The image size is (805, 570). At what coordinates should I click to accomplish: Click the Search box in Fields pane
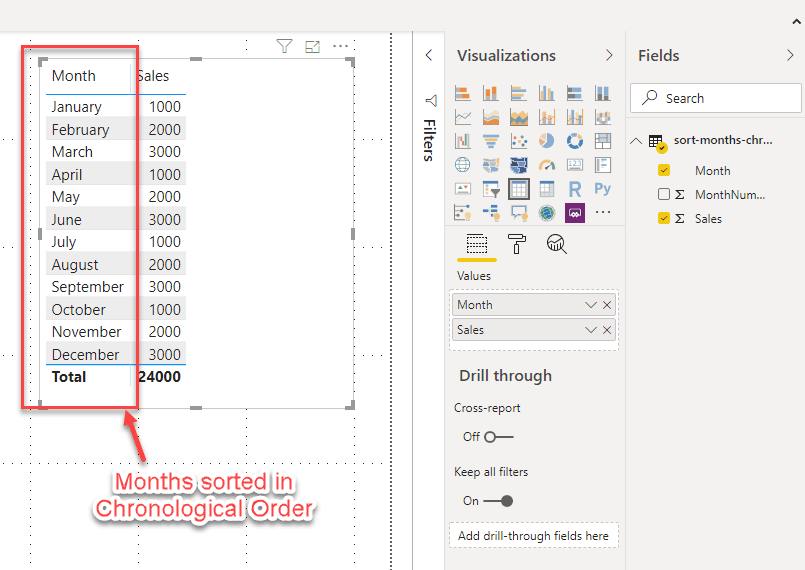[x=715, y=98]
